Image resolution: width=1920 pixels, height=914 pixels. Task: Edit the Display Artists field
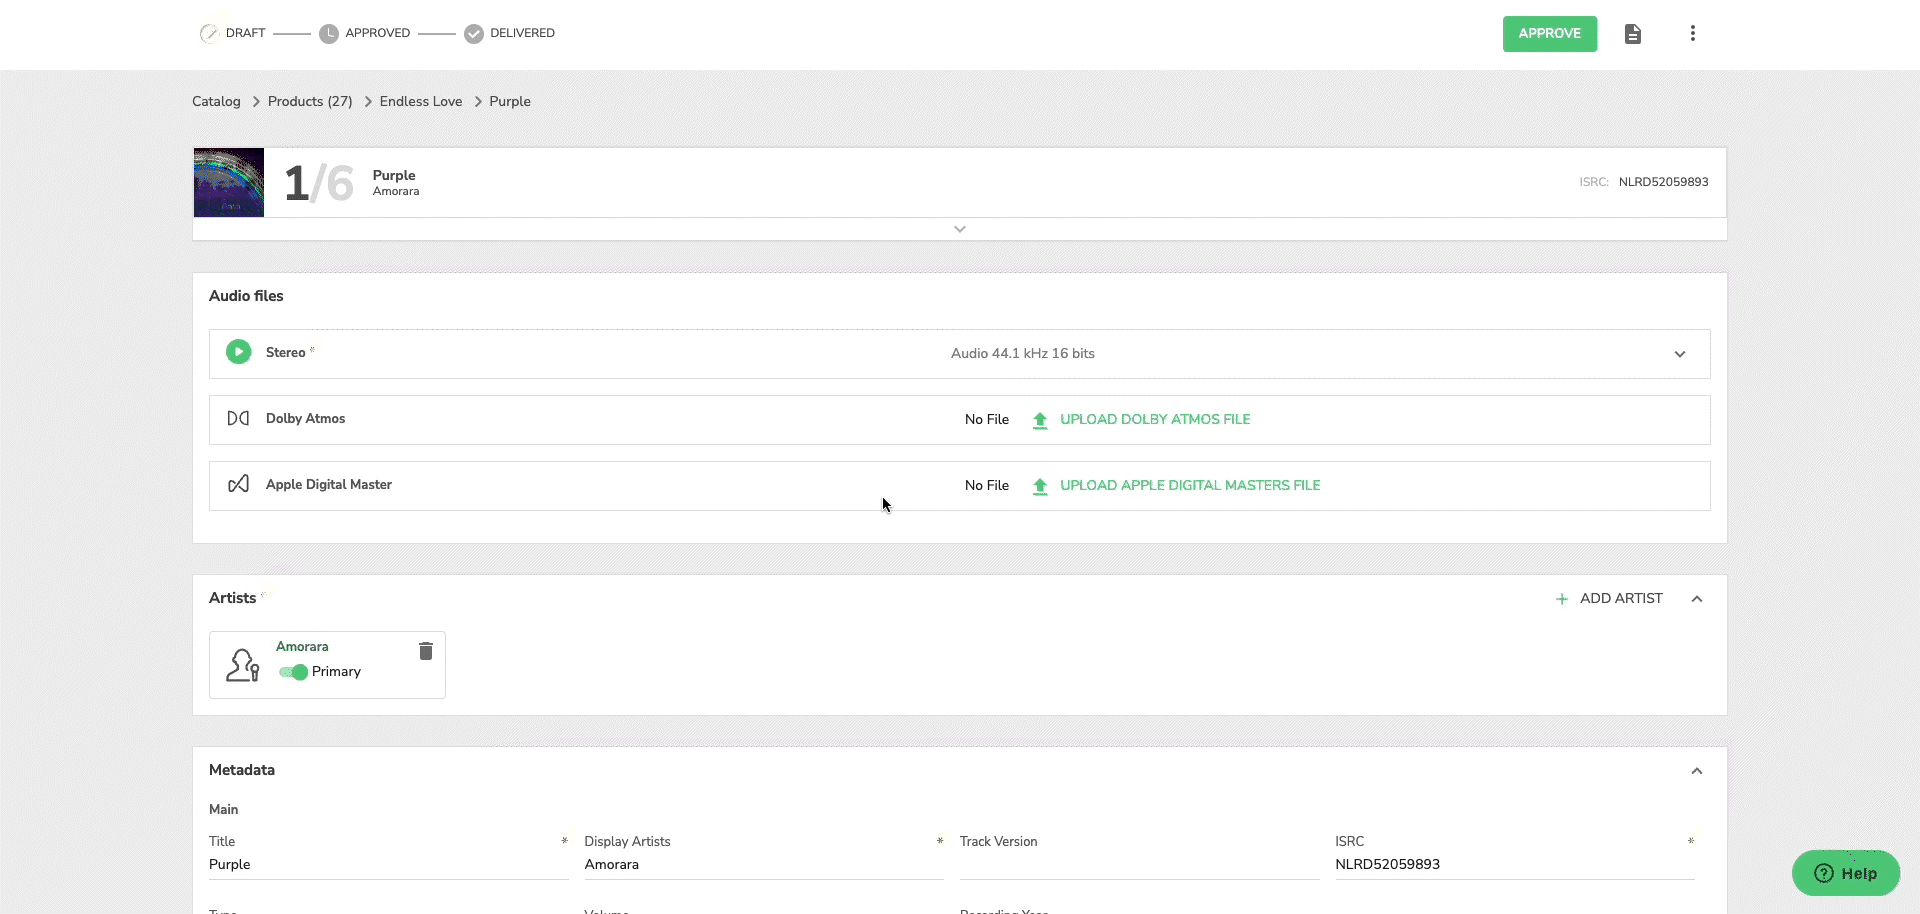(x=764, y=865)
